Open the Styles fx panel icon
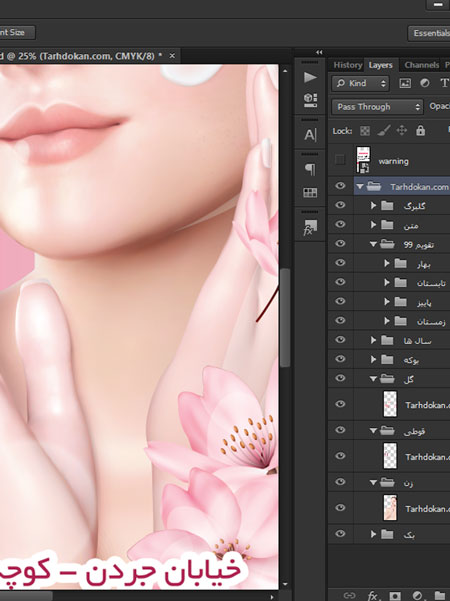This screenshot has width=450, height=601. coord(310,227)
